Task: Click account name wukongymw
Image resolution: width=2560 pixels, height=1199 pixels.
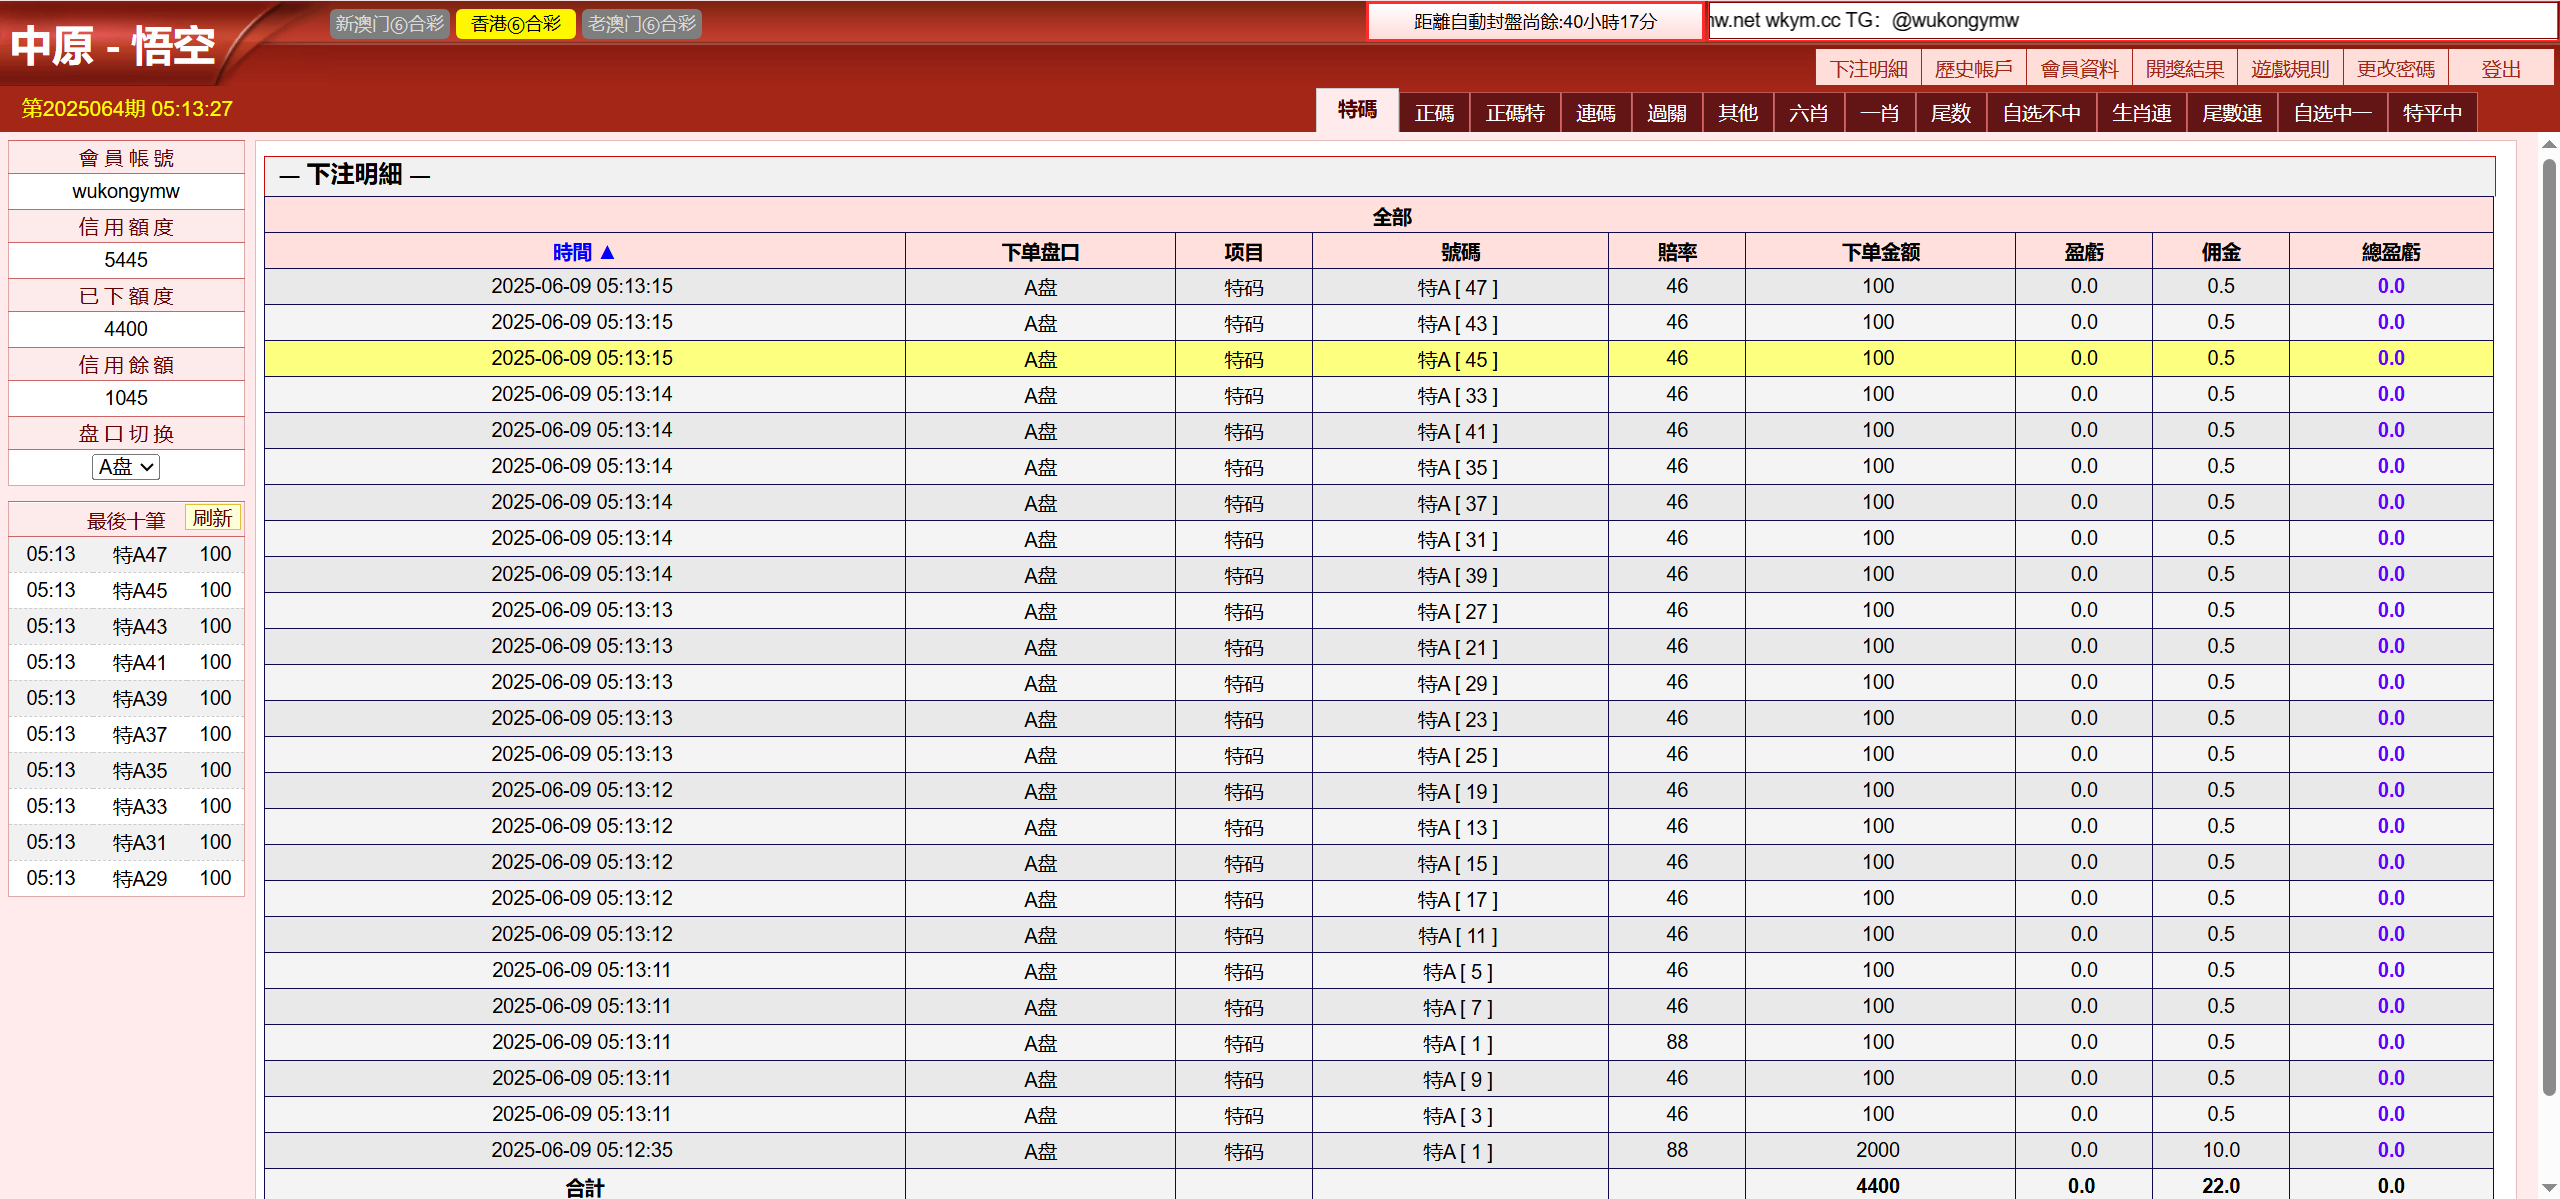Action: tap(126, 191)
